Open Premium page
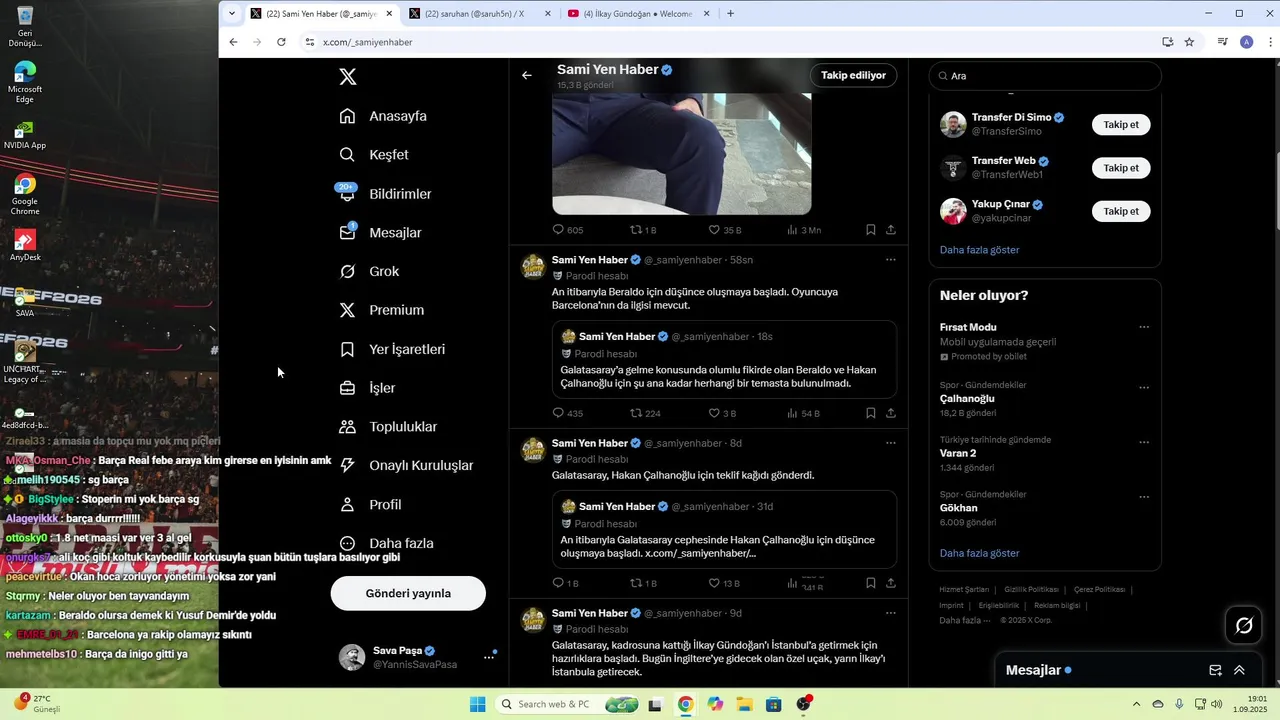The image size is (1280, 720). (x=382, y=310)
